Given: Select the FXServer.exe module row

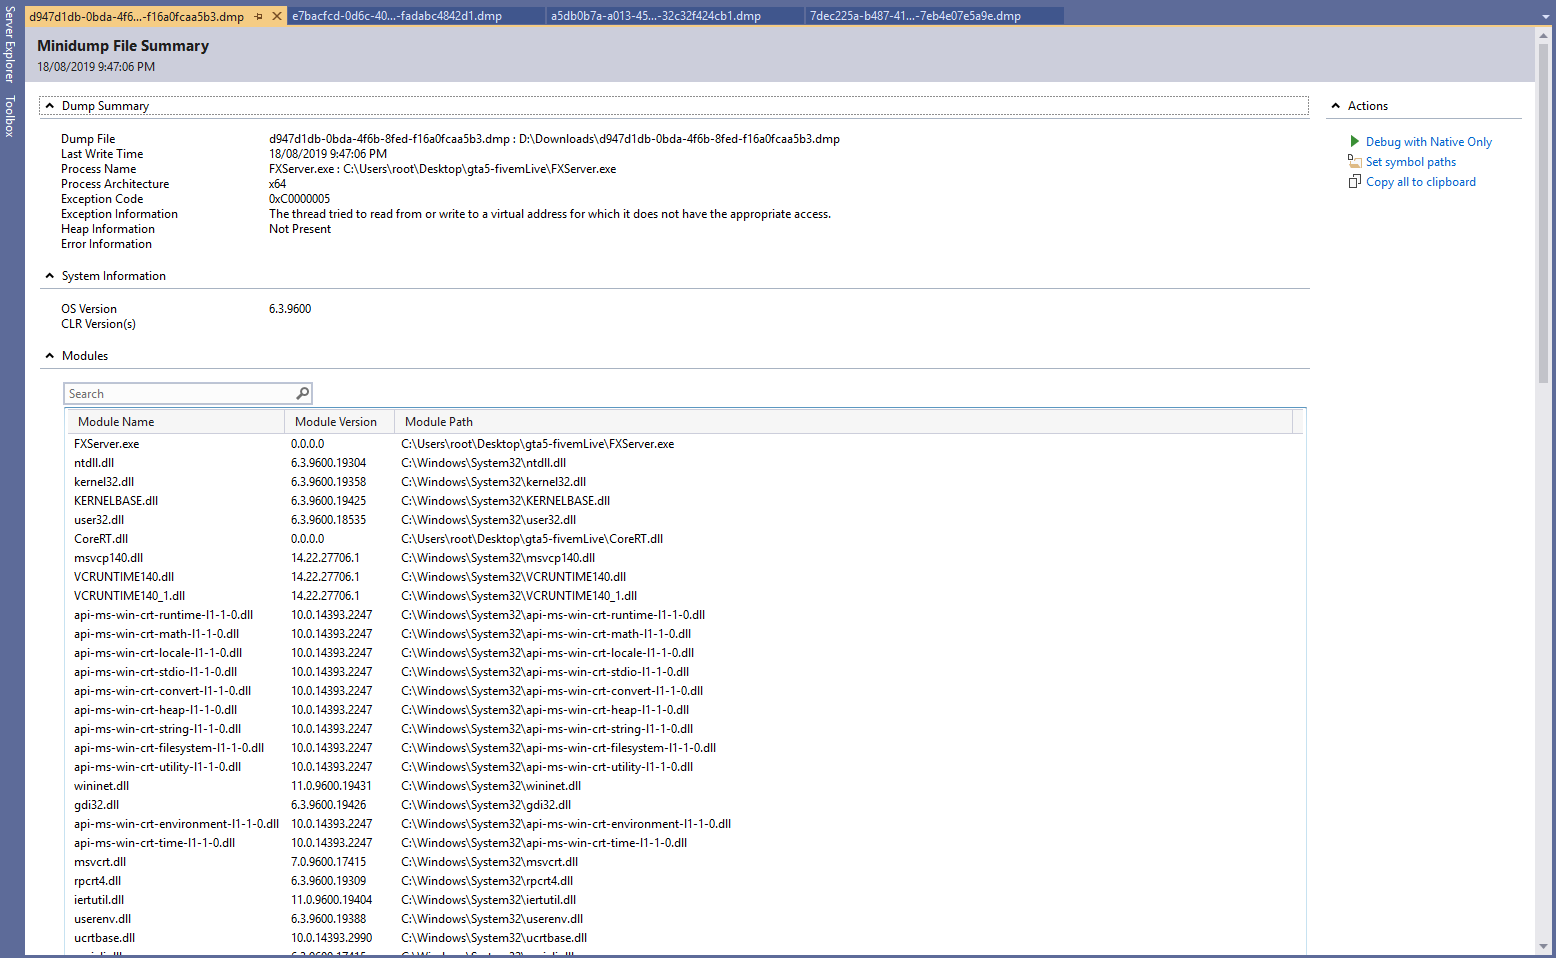Looking at the screenshot, I should (107, 443).
